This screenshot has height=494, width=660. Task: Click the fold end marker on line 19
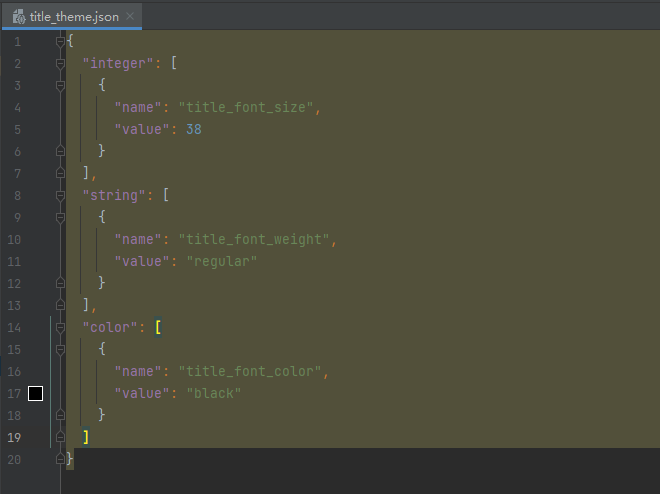click(x=60, y=437)
